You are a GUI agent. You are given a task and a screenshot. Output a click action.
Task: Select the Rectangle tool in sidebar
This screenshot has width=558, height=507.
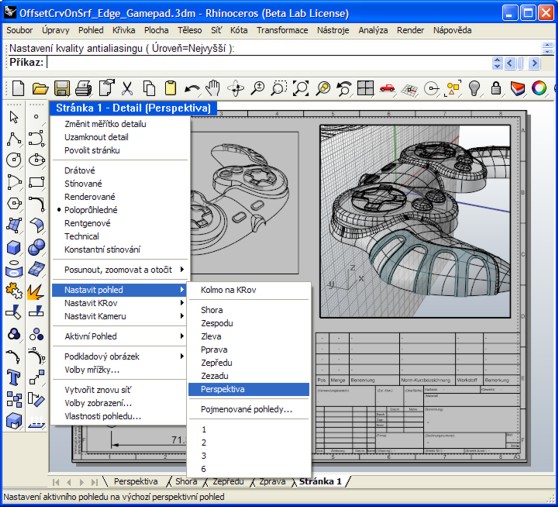pyautogui.click(x=36, y=182)
